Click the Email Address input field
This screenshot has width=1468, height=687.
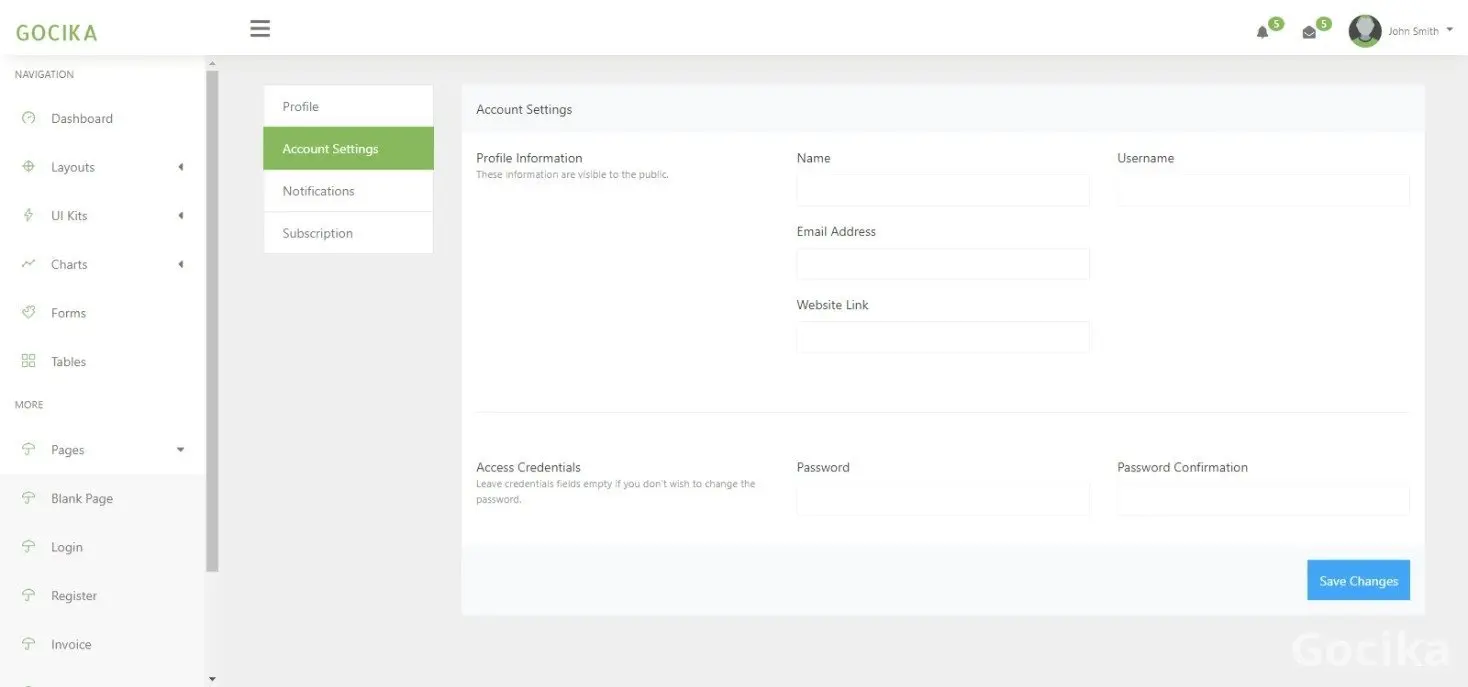click(x=942, y=264)
